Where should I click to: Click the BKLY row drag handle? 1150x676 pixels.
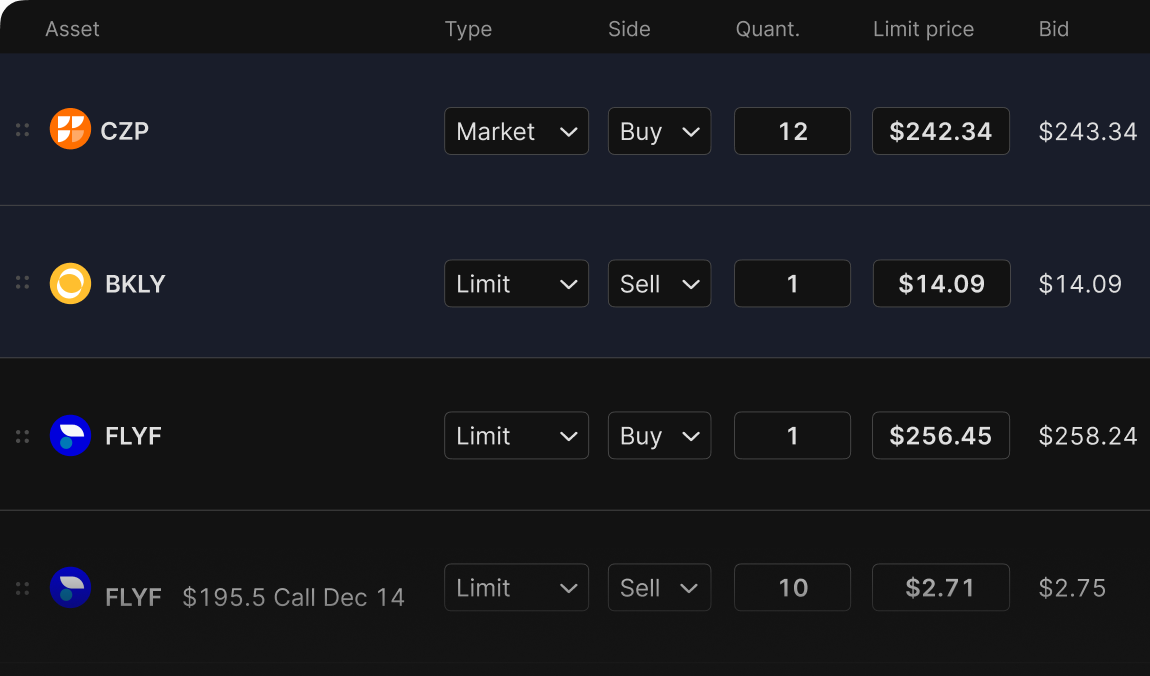click(22, 284)
